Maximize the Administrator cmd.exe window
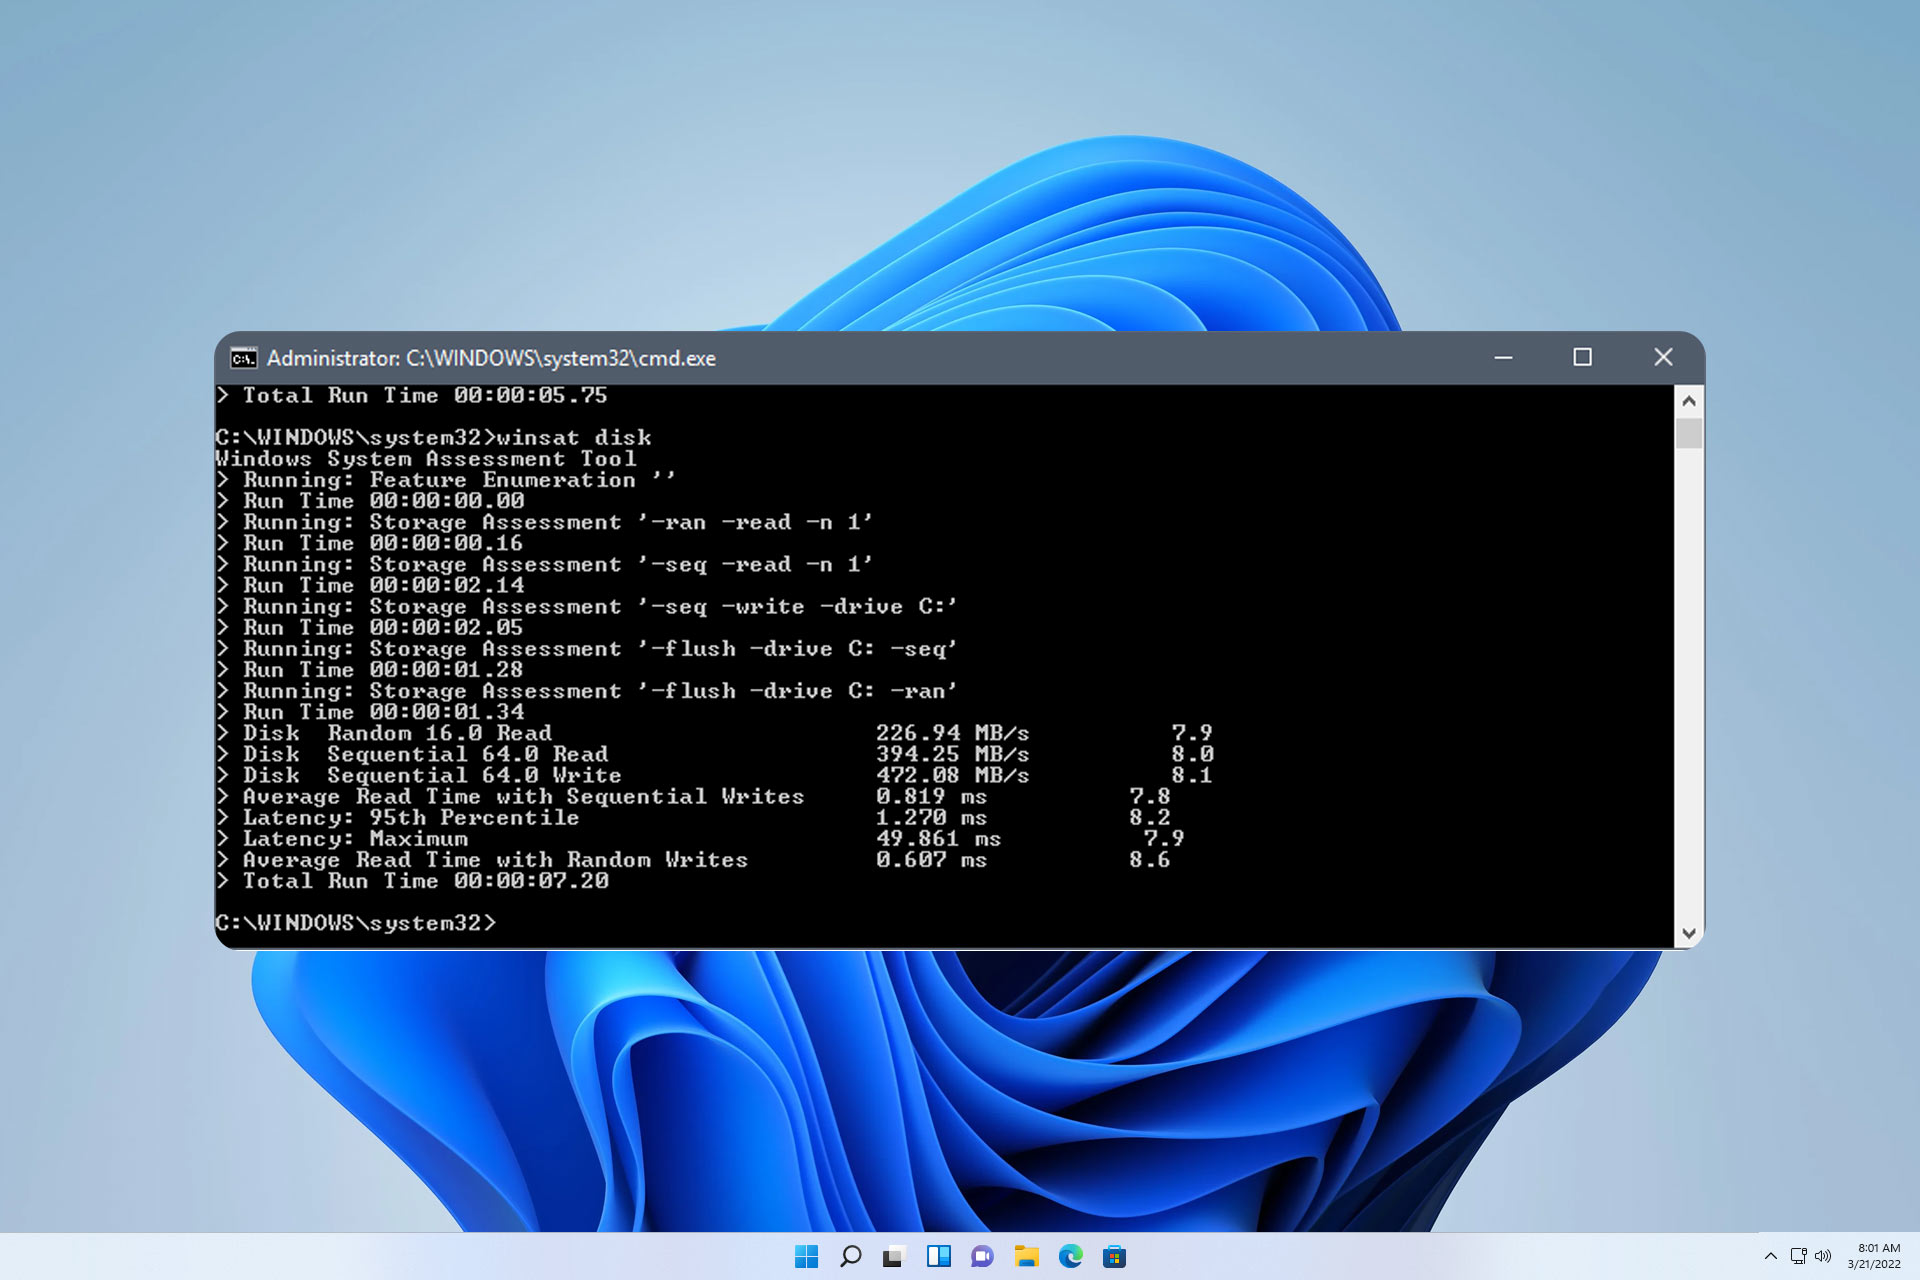 [x=1582, y=358]
